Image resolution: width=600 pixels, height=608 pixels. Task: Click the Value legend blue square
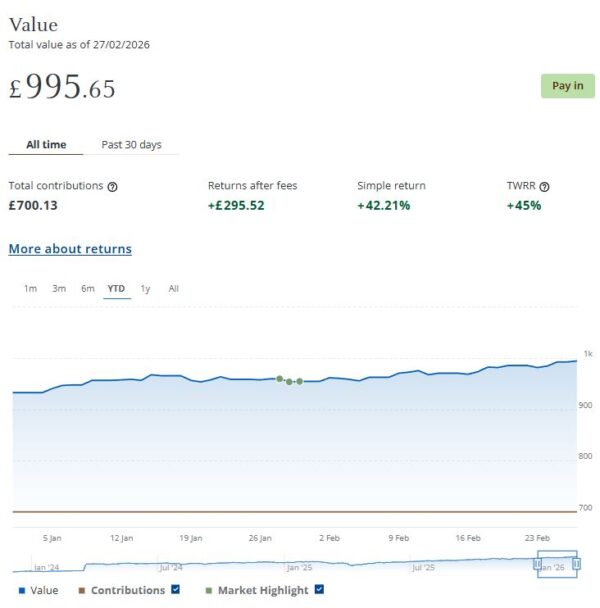pyautogui.click(x=21, y=590)
